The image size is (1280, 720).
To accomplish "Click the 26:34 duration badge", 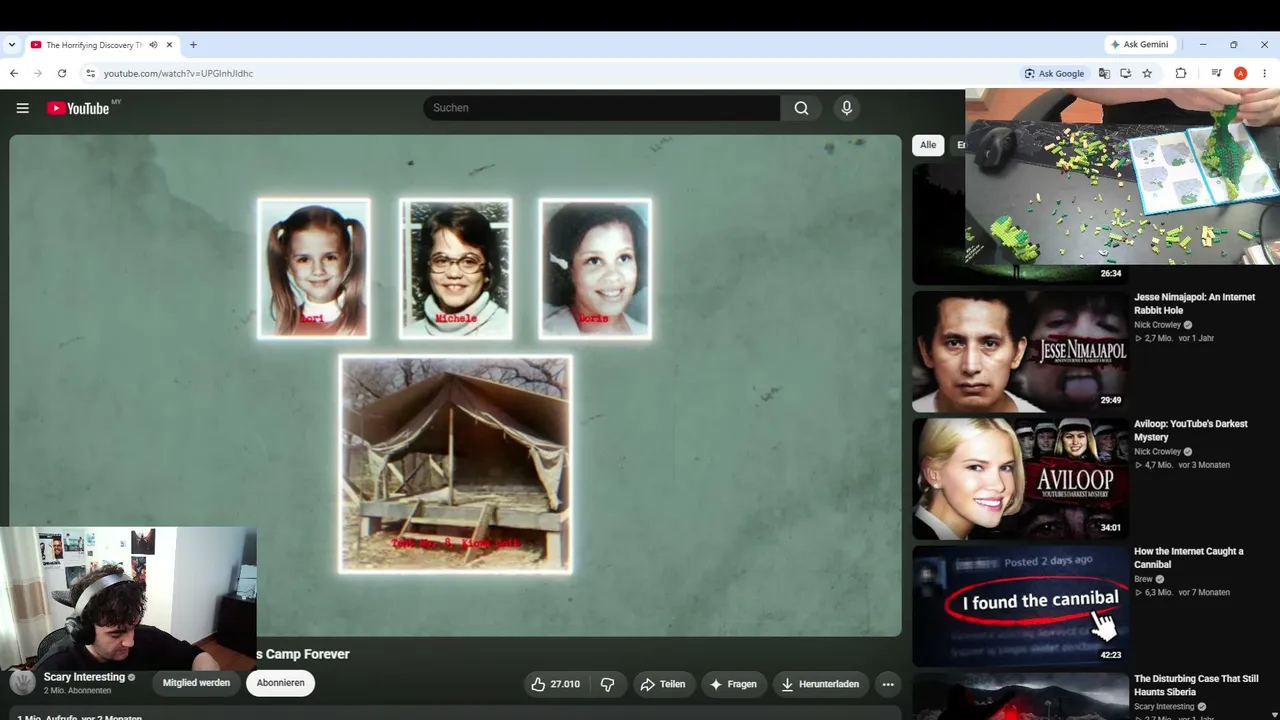I will pyautogui.click(x=1110, y=273).
